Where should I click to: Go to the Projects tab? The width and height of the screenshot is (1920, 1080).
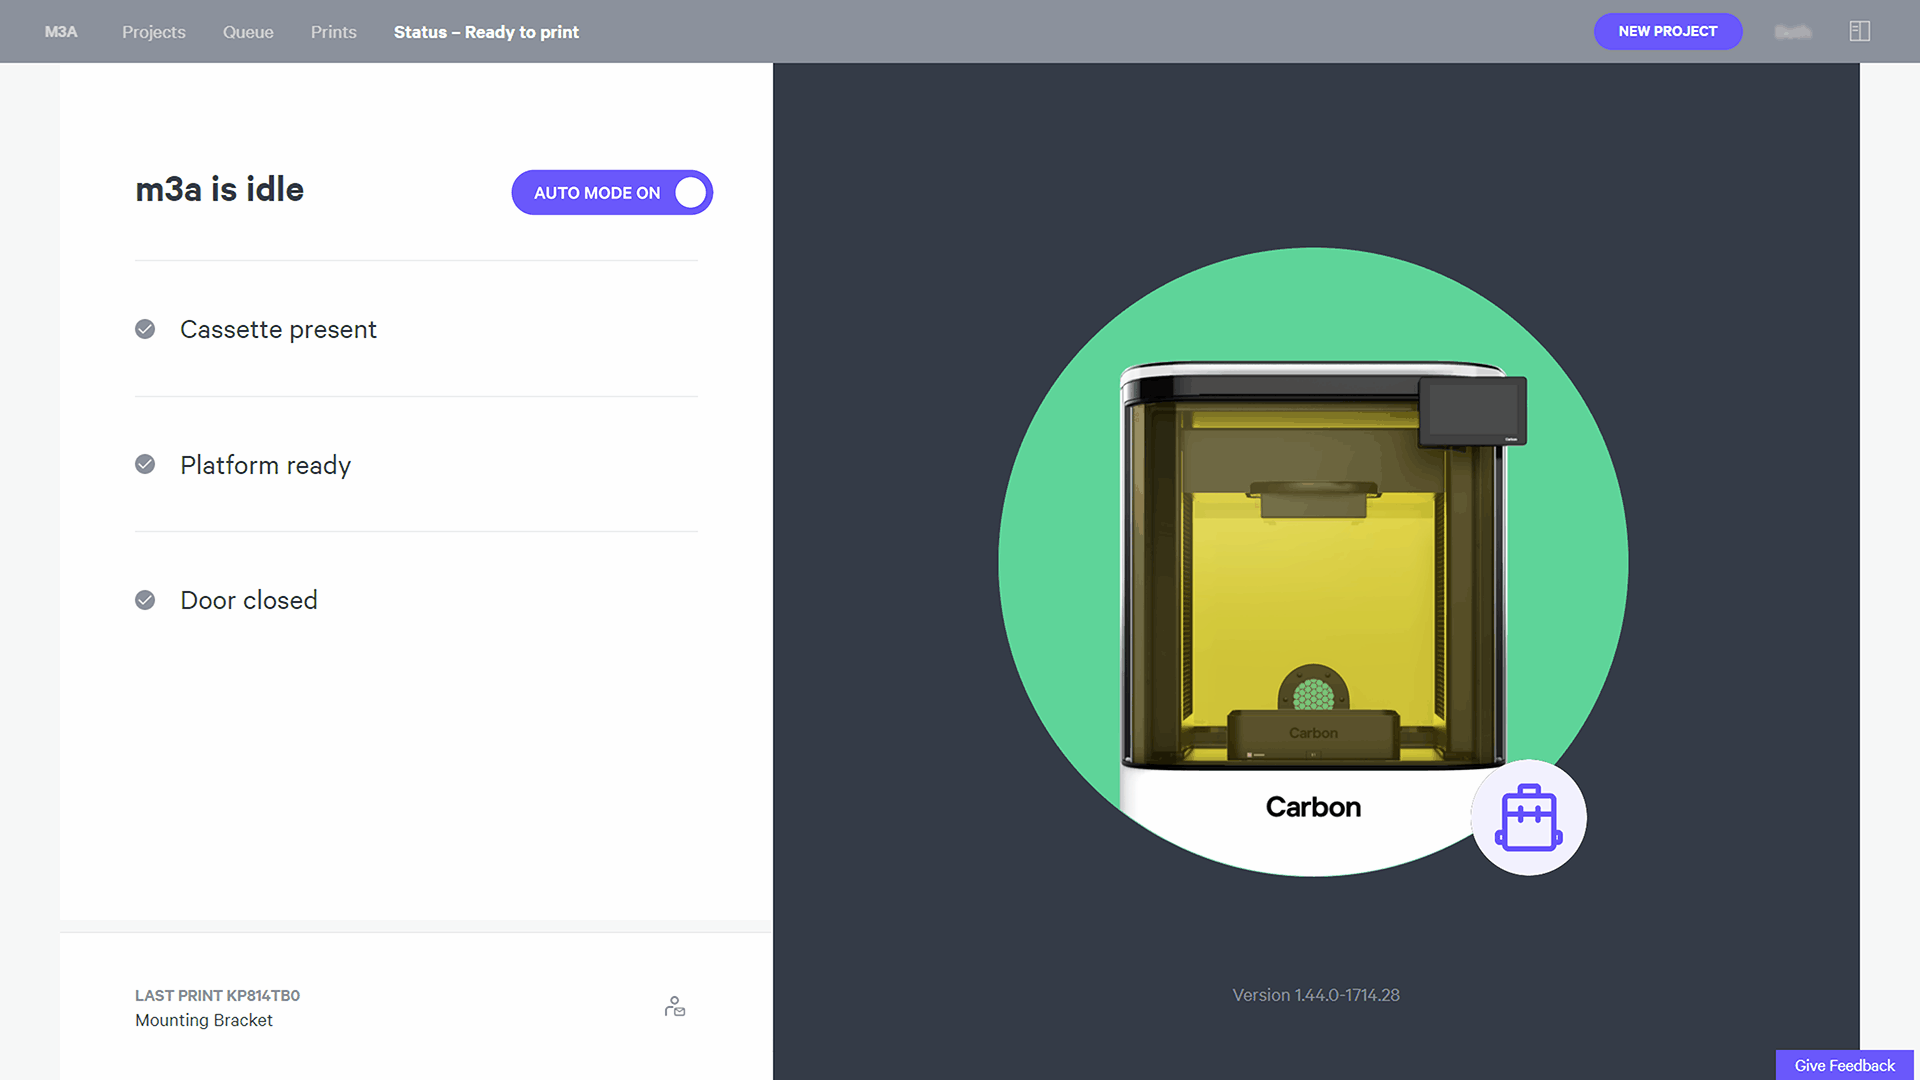(x=154, y=32)
